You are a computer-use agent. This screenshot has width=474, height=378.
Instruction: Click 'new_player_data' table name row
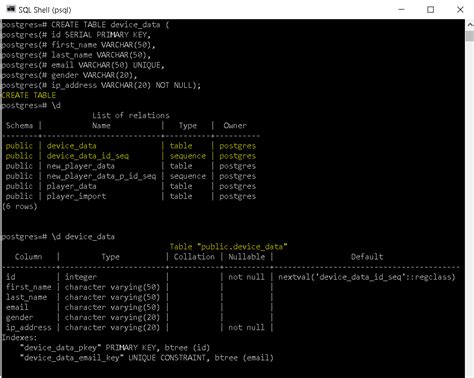point(80,166)
